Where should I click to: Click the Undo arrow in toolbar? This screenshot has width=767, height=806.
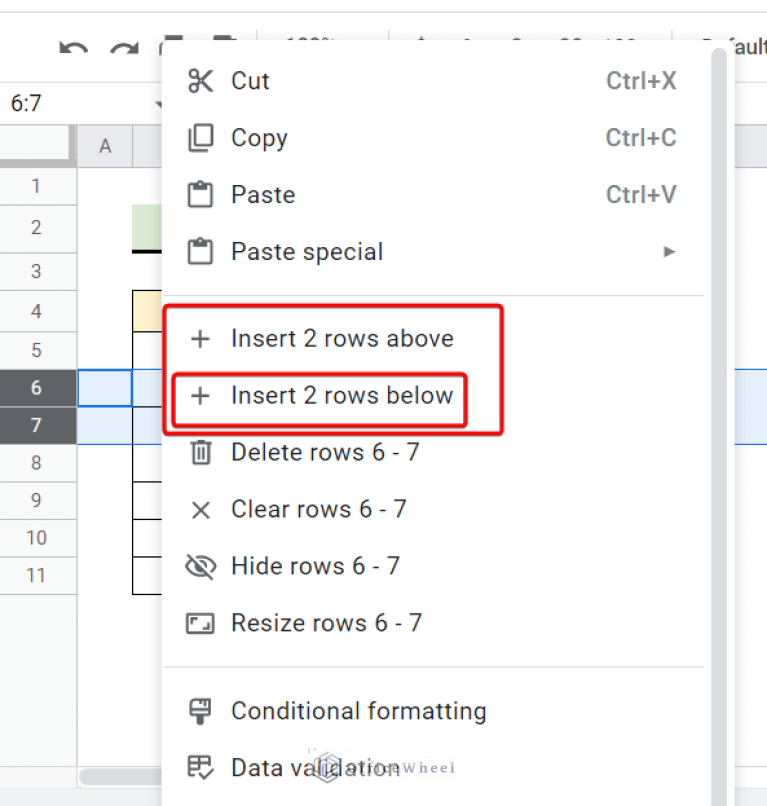(73, 50)
